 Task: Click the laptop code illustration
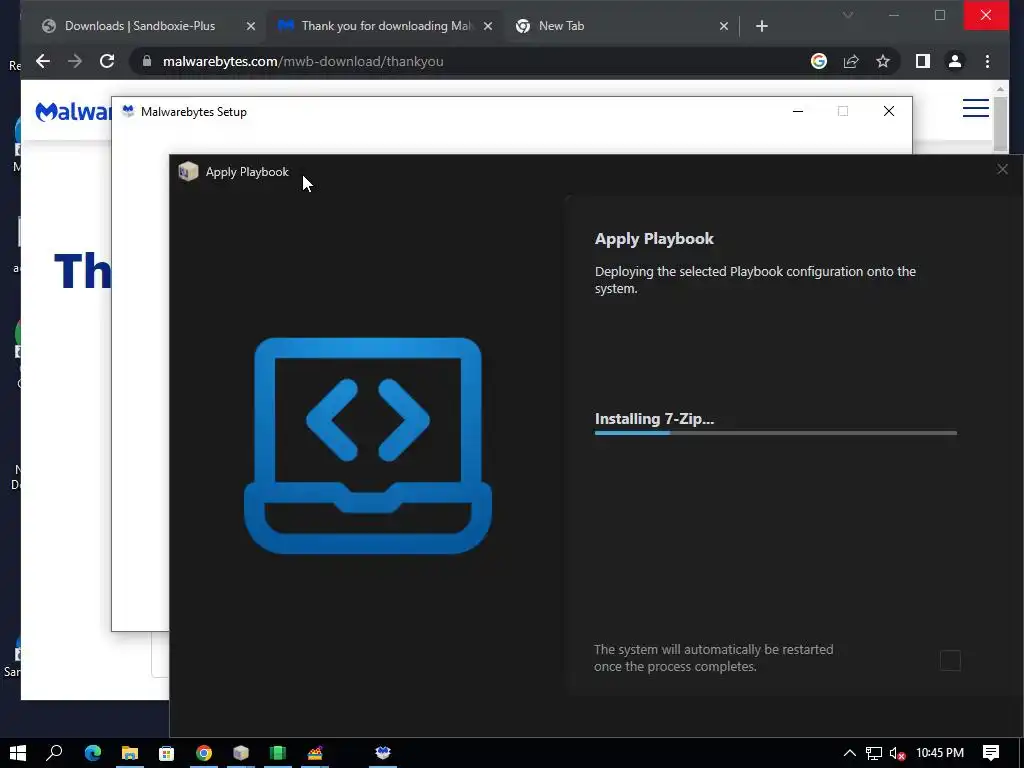pos(368,445)
